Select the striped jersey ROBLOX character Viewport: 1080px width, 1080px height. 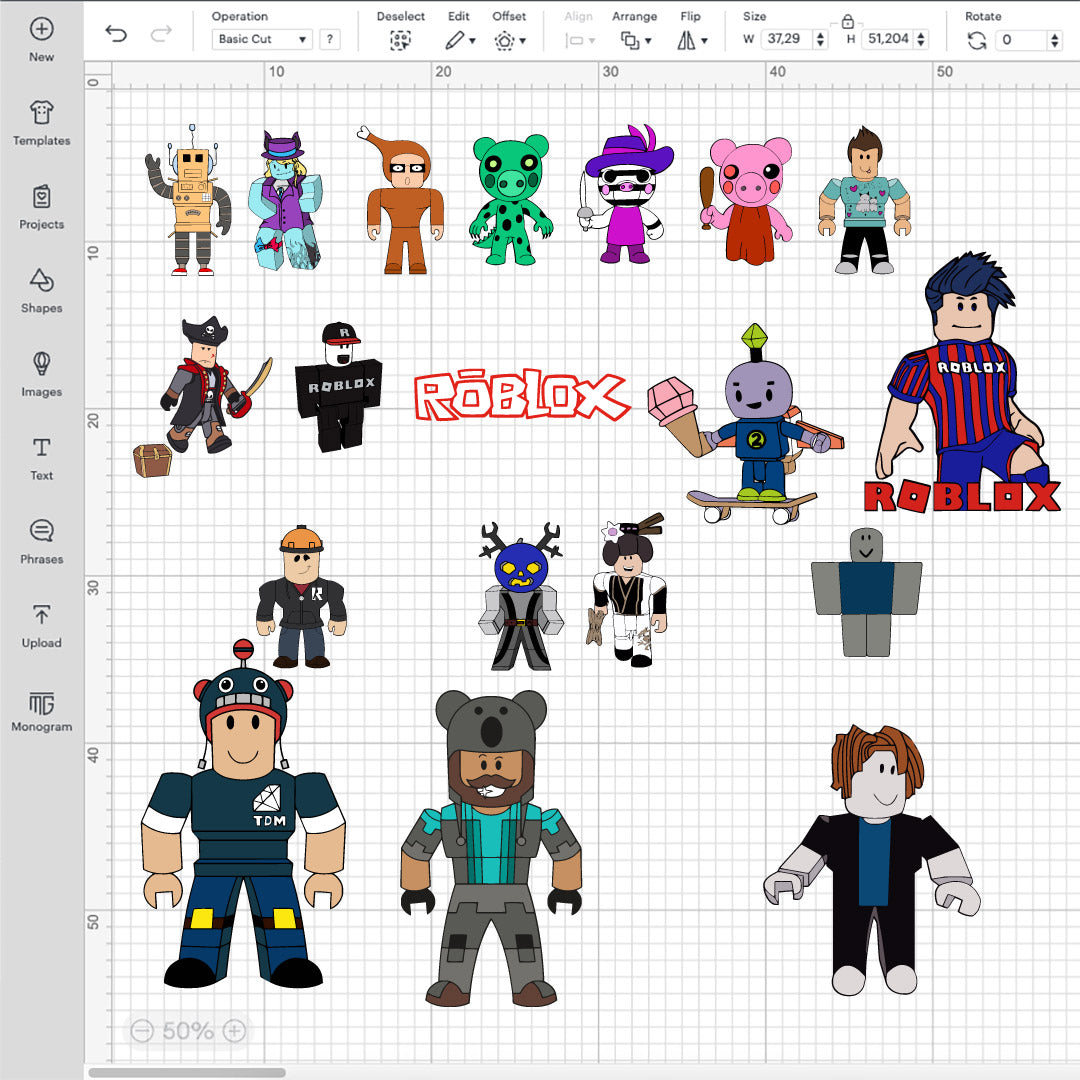pos(962,382)
